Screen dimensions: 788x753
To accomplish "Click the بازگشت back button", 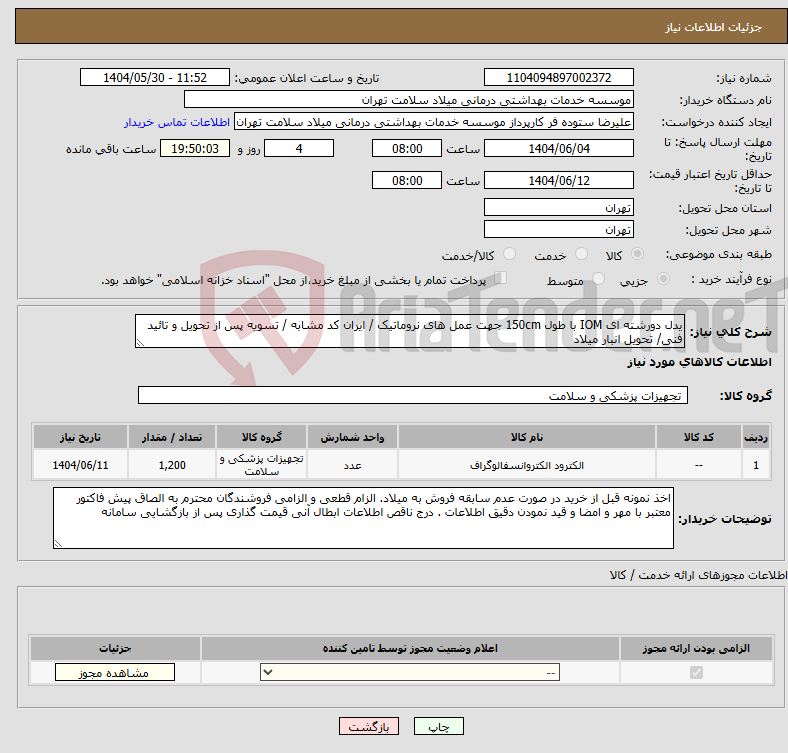I will (370, 727).
